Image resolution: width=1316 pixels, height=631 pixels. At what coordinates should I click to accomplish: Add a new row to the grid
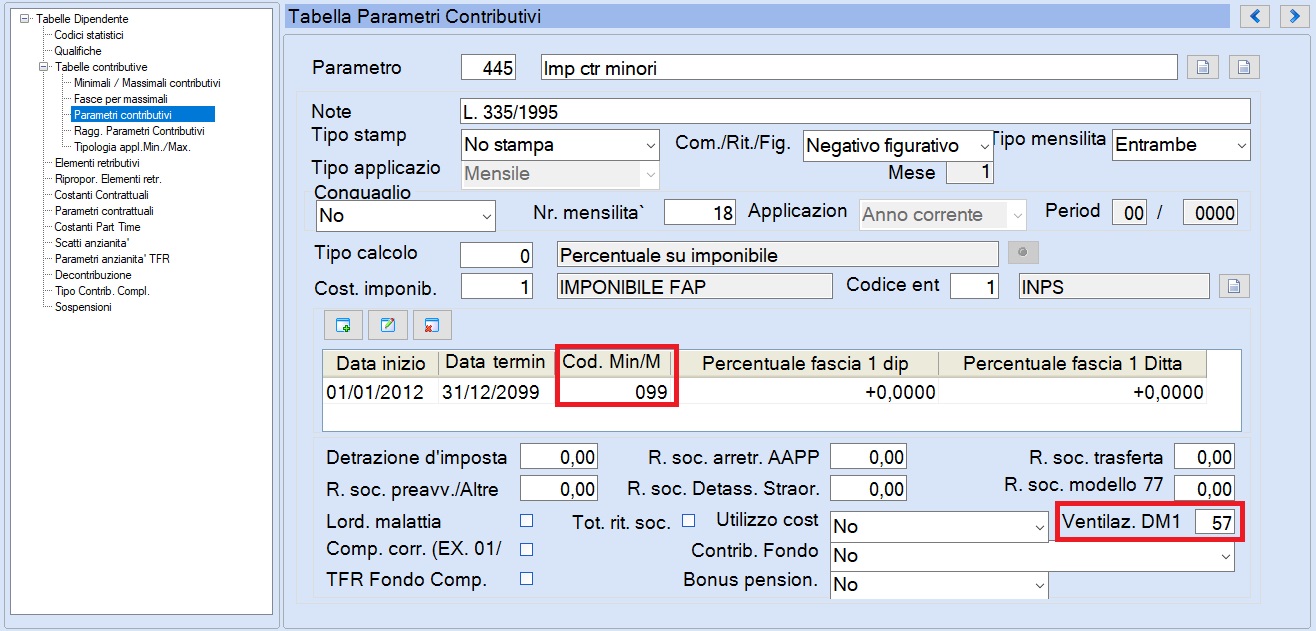[x=343, y=325]
